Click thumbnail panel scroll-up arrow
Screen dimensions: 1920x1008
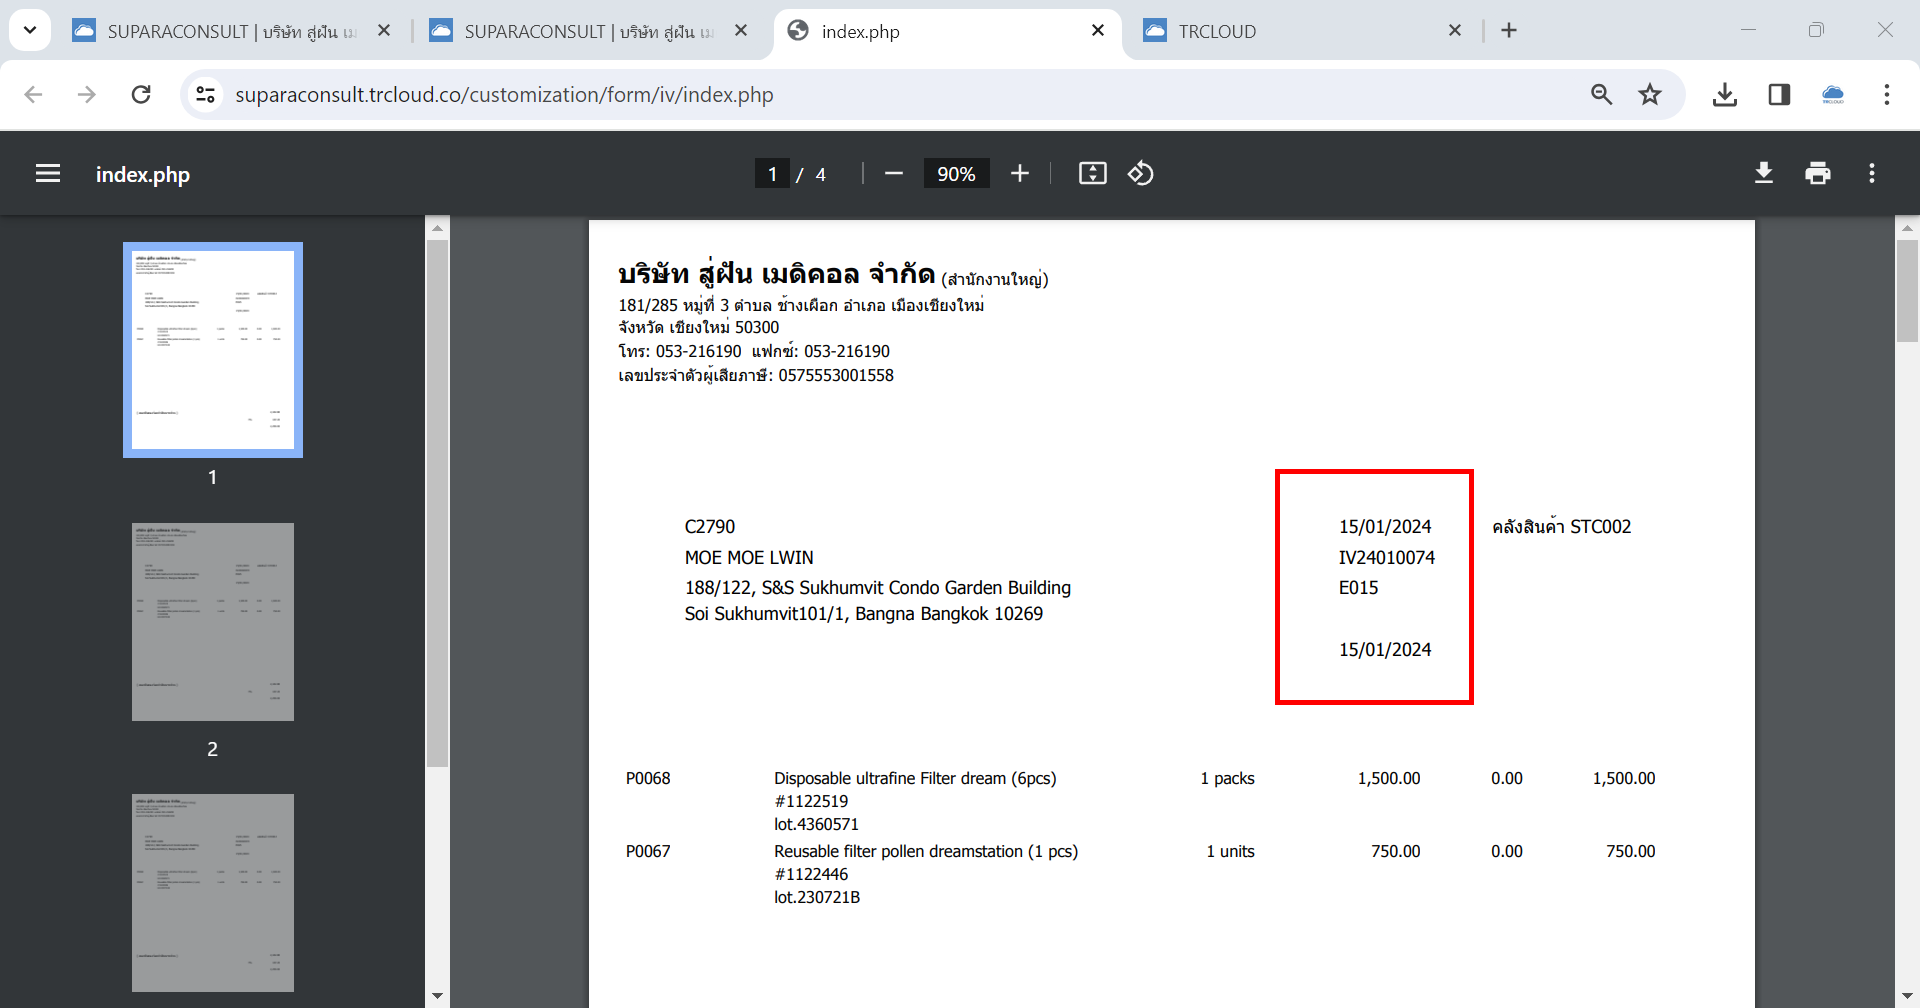coord(437,228)
